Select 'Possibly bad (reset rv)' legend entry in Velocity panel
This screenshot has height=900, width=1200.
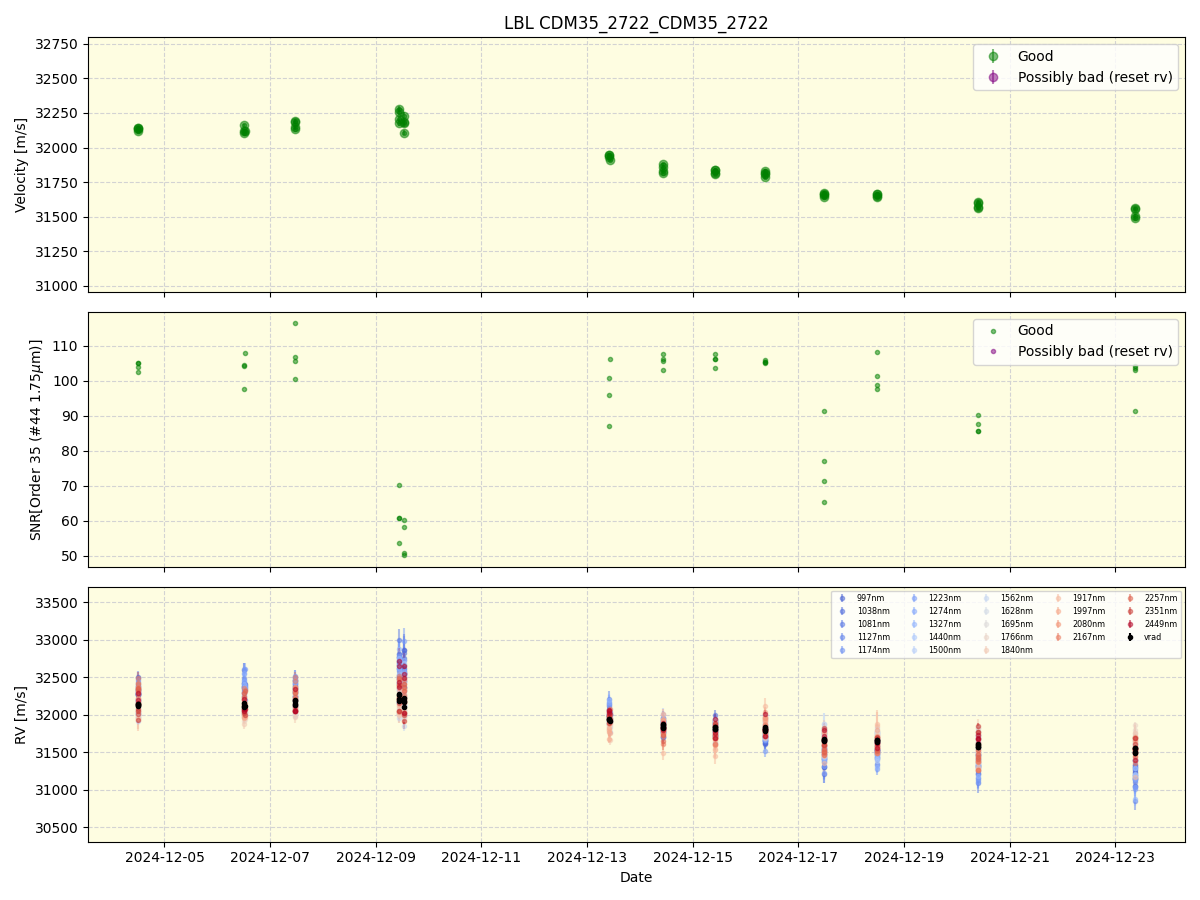coord(1095,77)
